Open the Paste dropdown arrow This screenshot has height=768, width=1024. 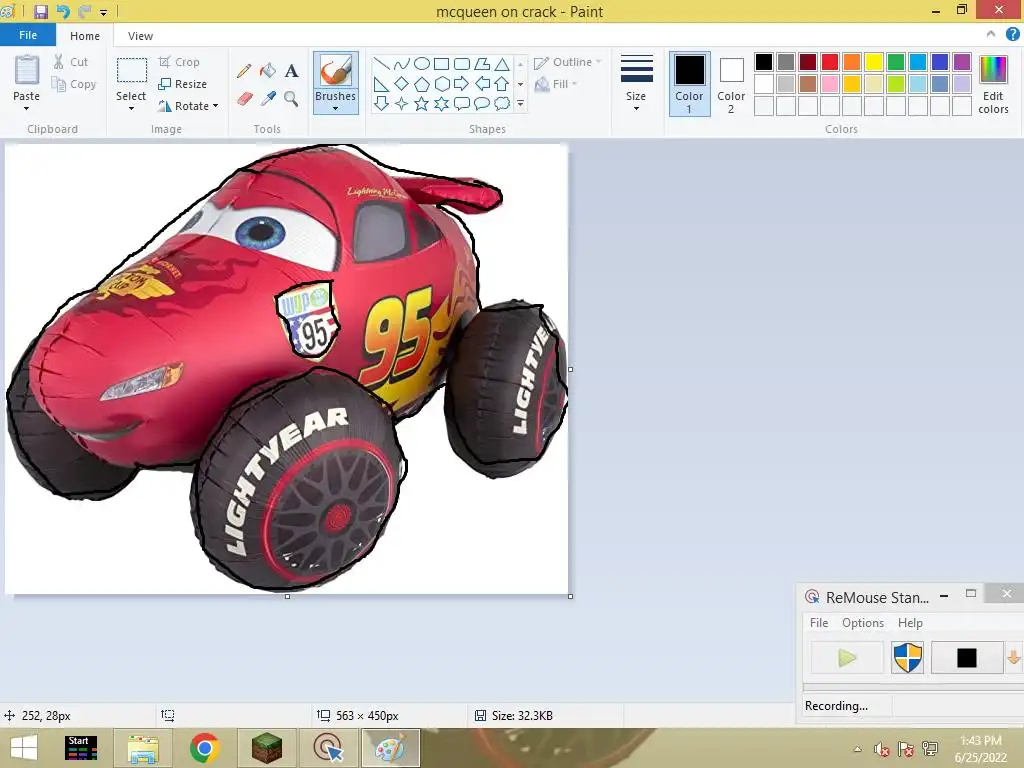pyautogui.click(x=26, y=108)
